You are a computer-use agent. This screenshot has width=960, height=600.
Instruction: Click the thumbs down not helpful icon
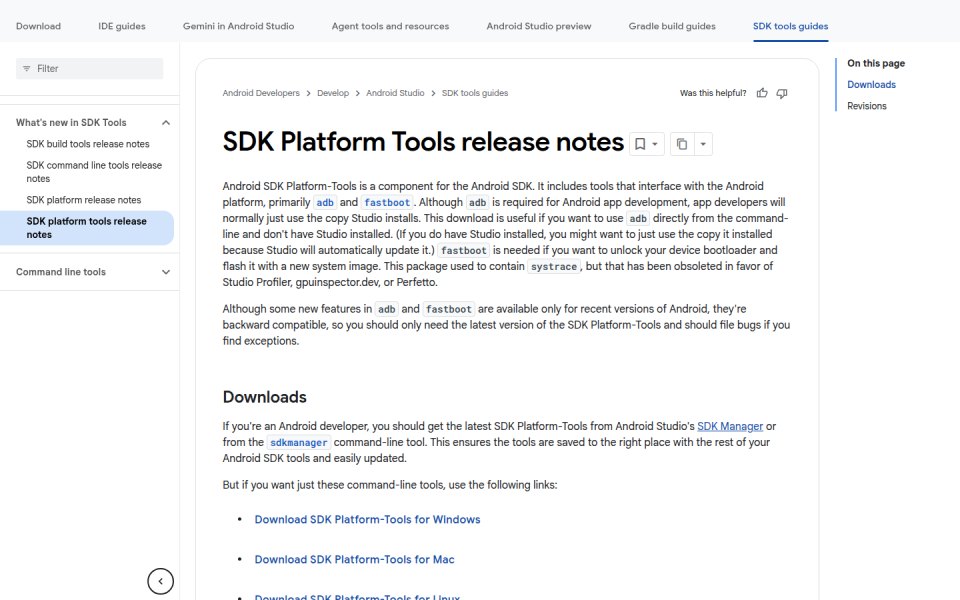[x=782, y=93]
